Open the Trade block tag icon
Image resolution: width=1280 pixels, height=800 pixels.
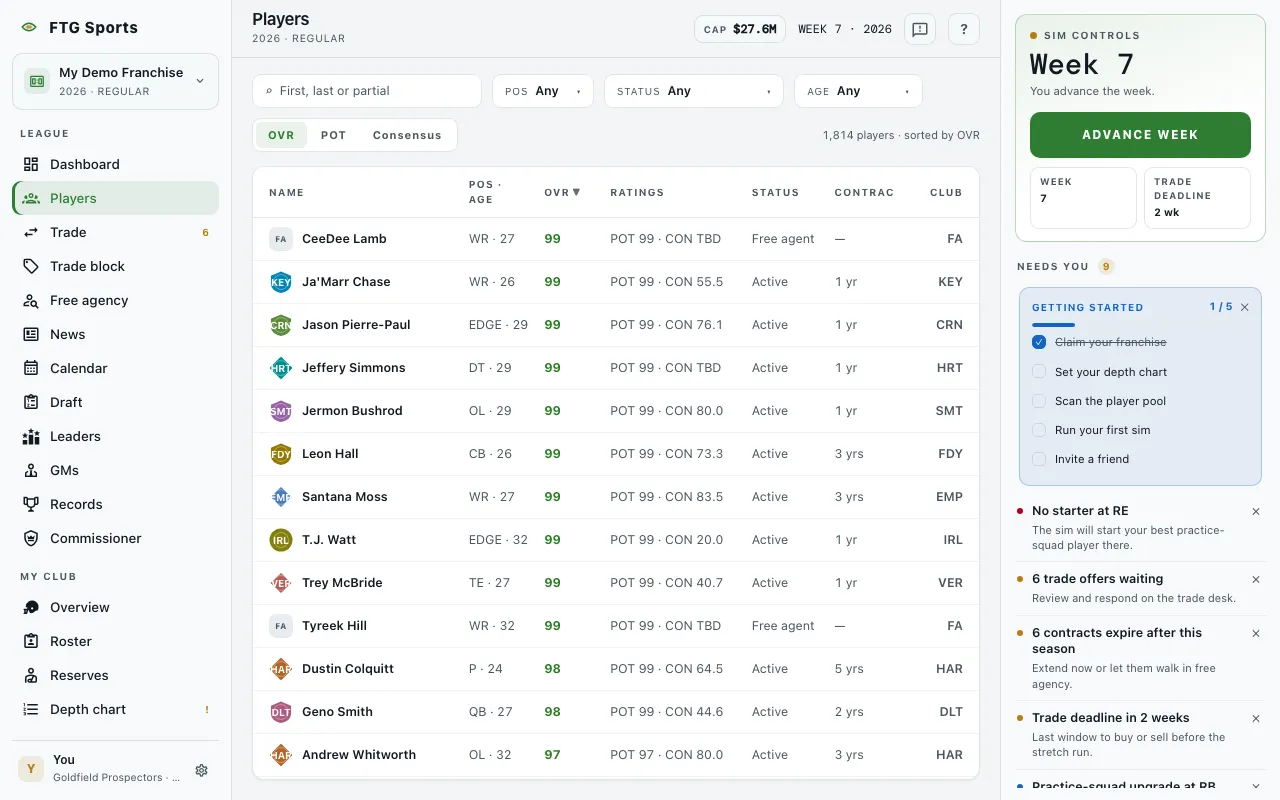(31, 266)
